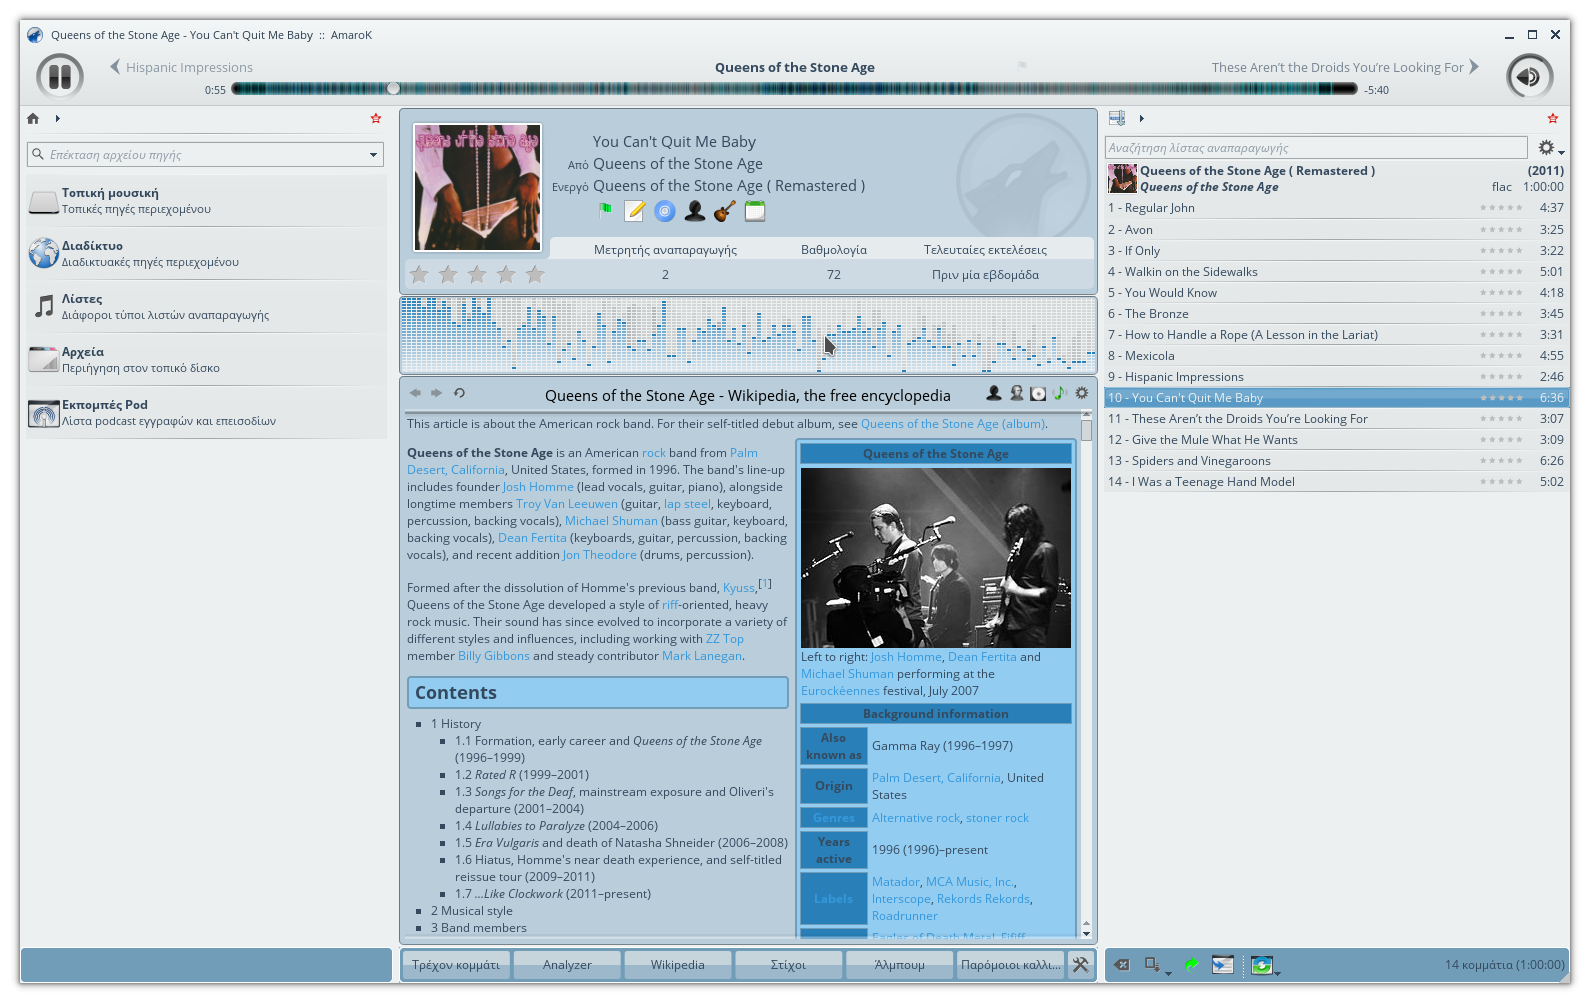This screenshot has width=1590, height=1003.
Task: Click the guitar icon in the current track applet
Action: pyautogui.click(x=725, y=211)
